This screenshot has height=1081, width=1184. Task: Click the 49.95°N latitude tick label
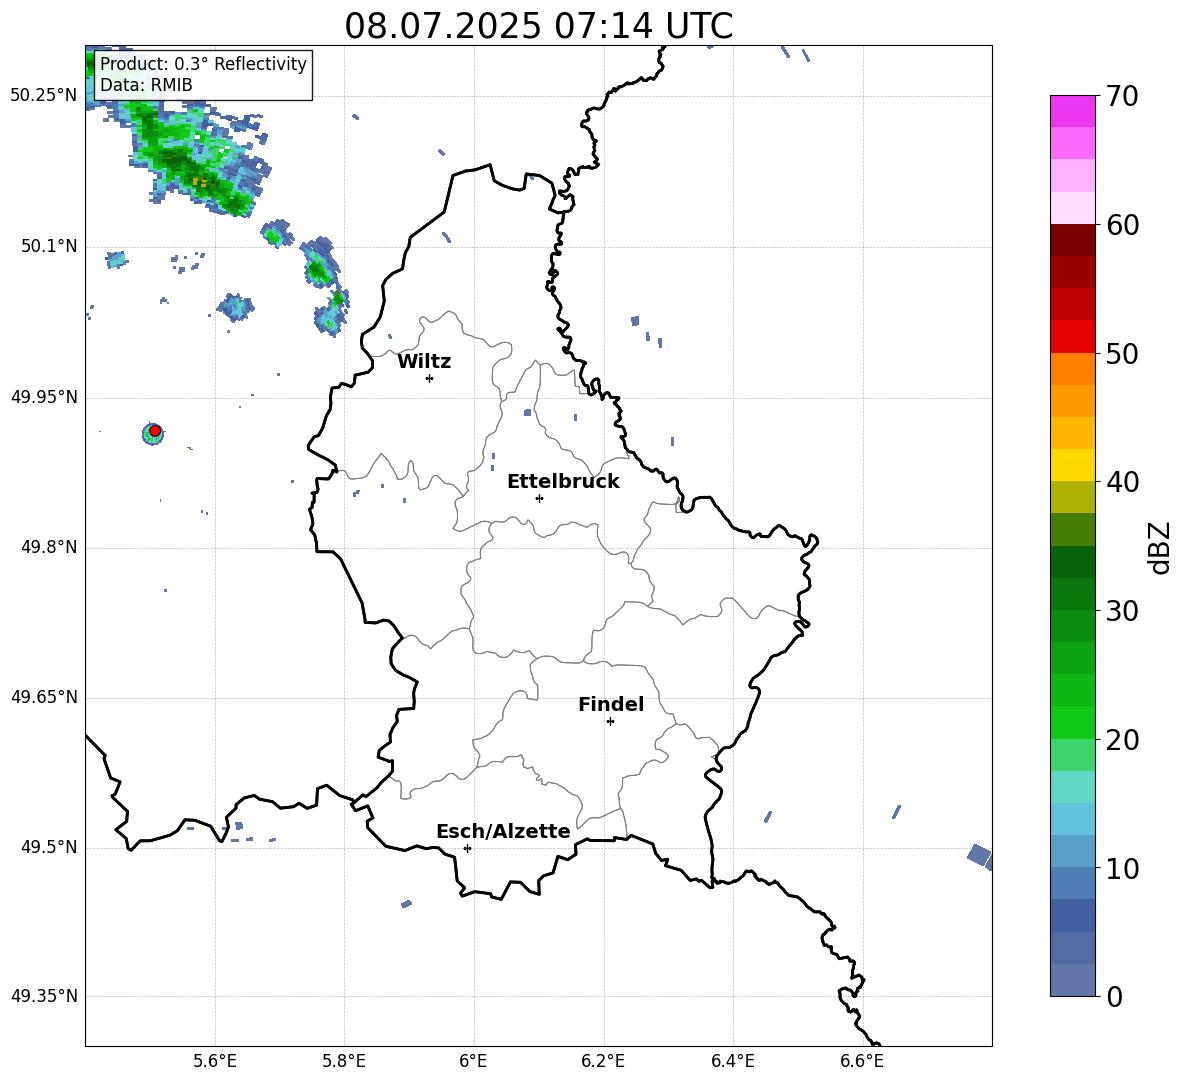coord(43,397)
